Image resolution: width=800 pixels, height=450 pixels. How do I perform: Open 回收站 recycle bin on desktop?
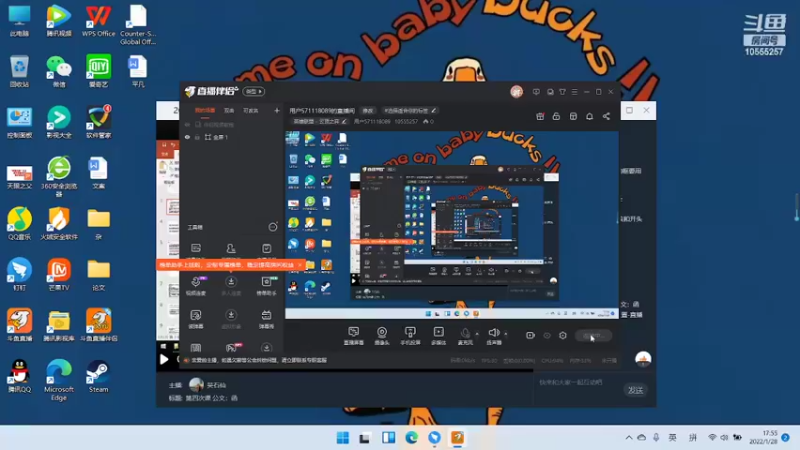[19, 71]
